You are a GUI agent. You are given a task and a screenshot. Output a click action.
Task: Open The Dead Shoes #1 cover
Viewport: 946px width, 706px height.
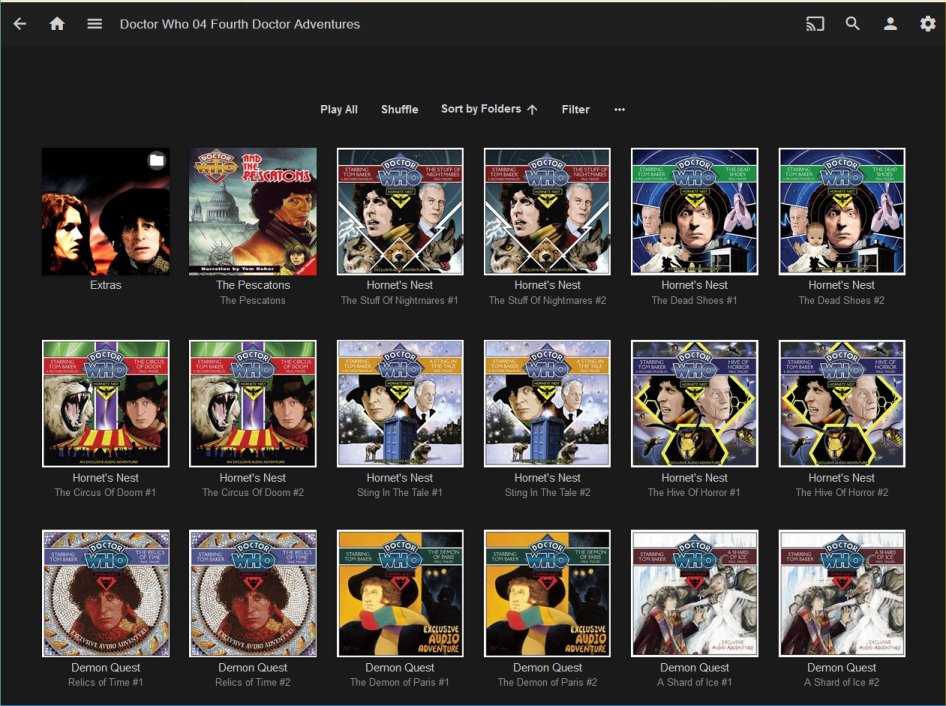[x=694, y=212]
